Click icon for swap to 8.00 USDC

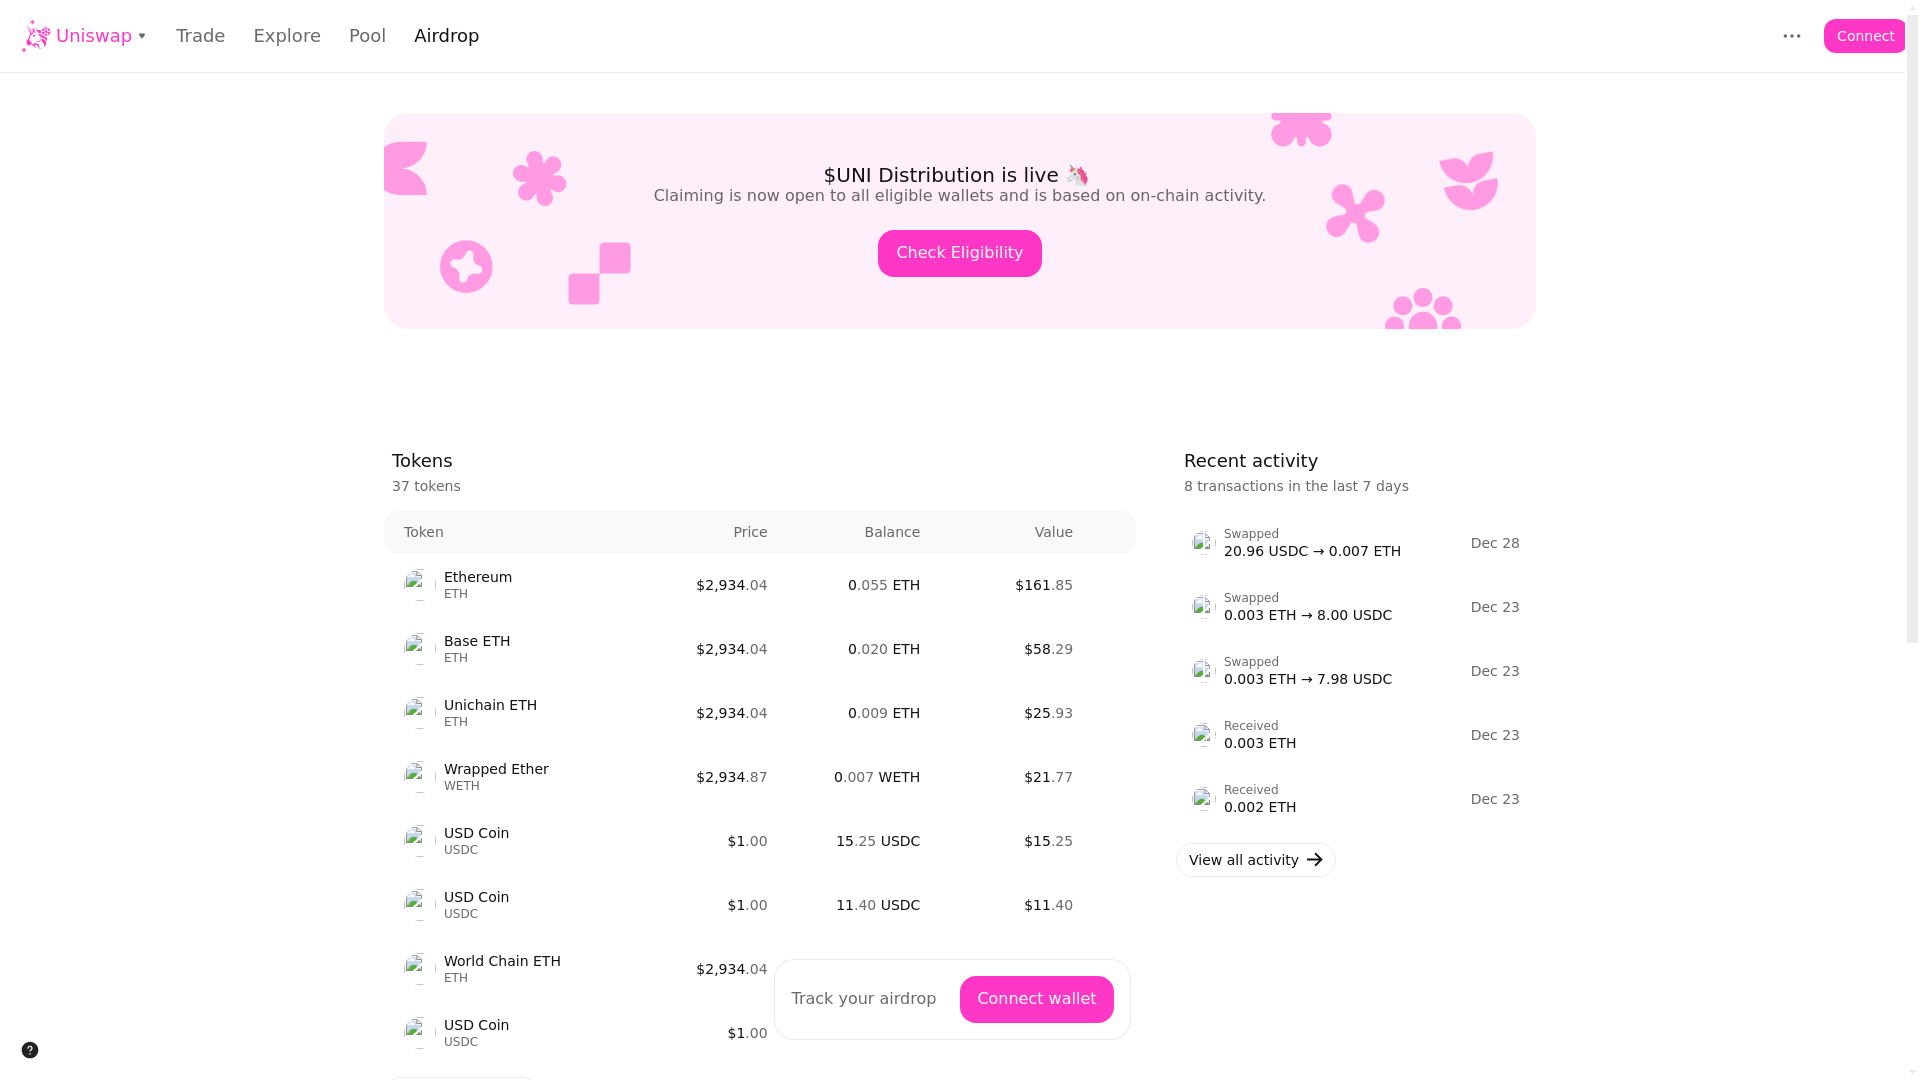click(x=1204, y=607)
